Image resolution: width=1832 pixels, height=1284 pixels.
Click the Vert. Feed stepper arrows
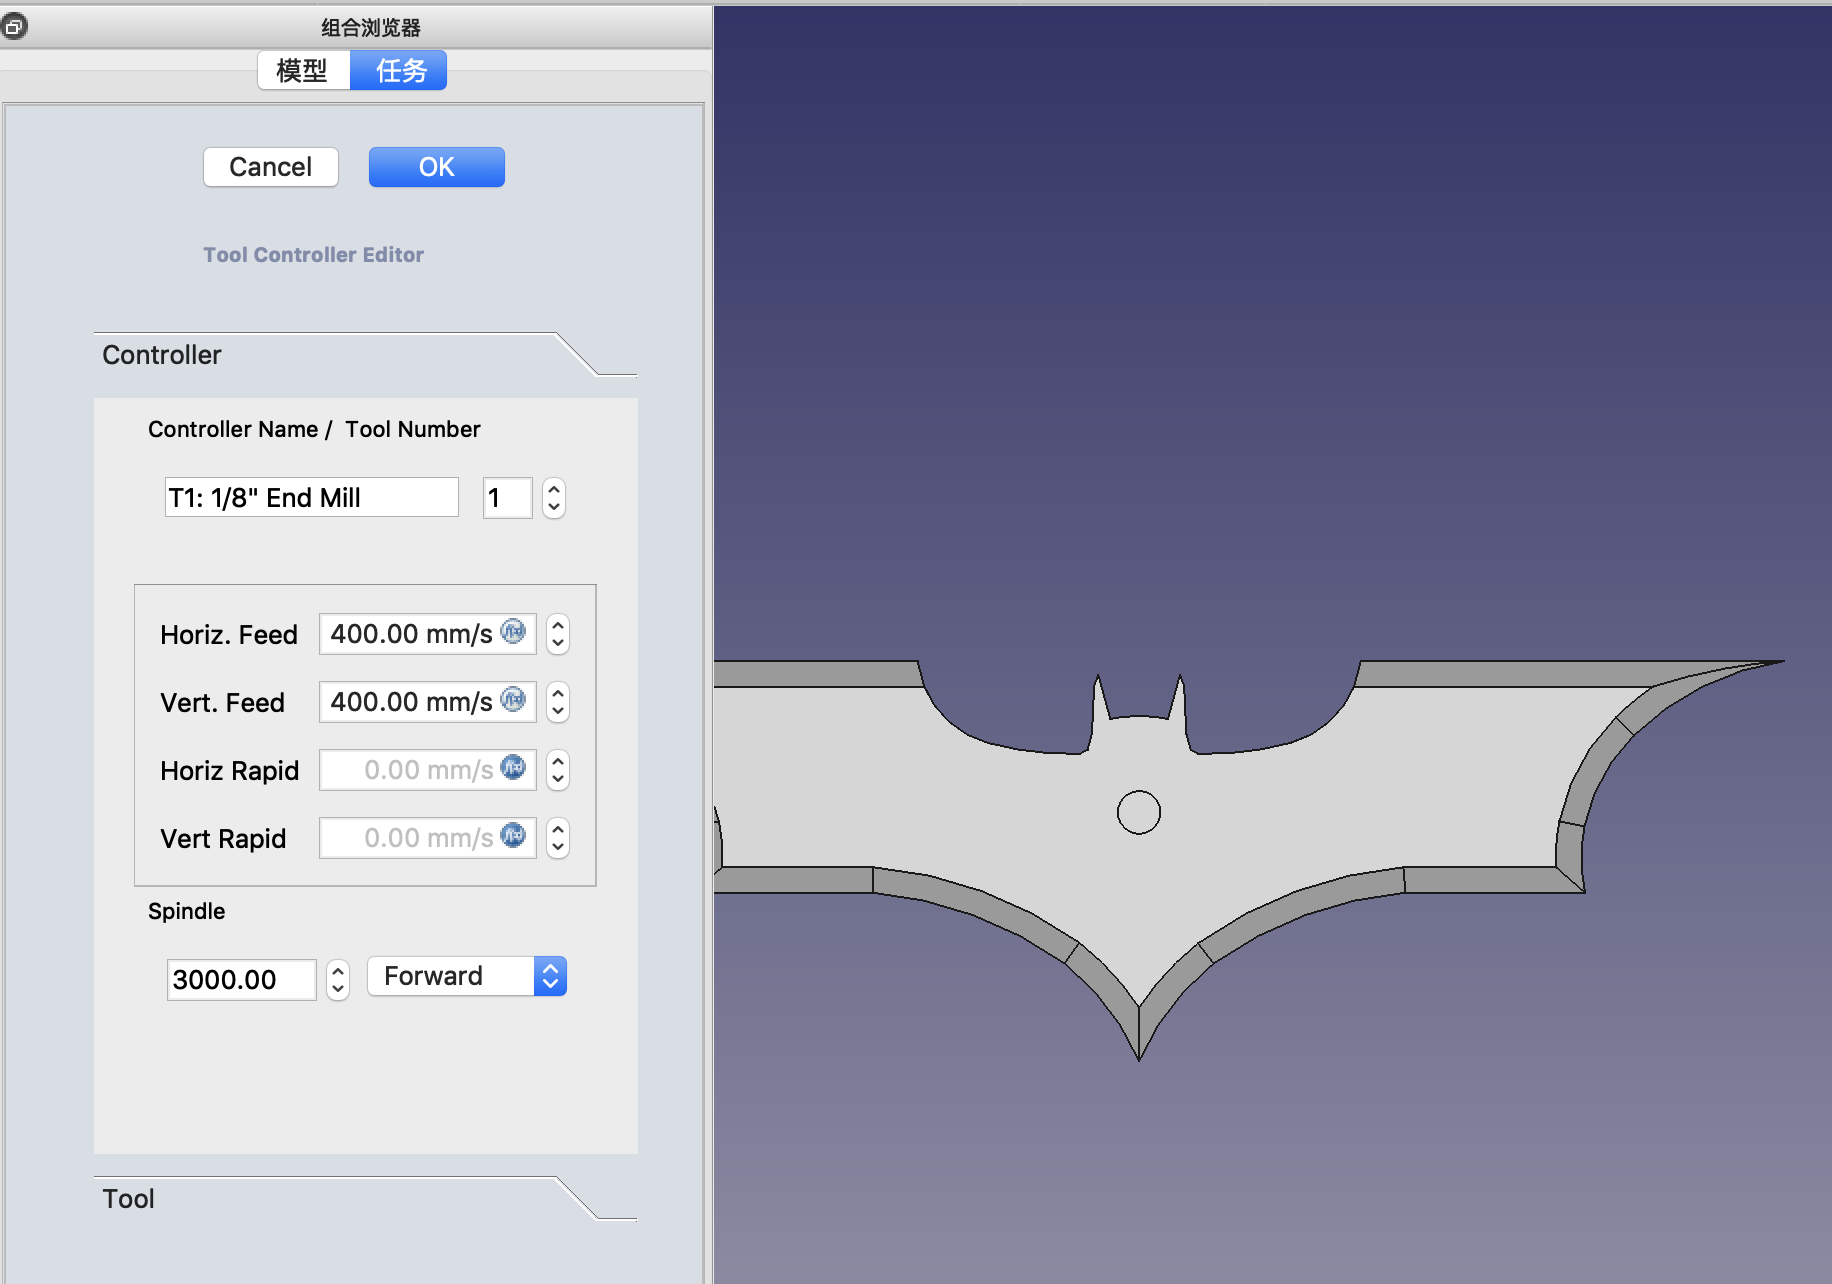[x=558, y=702]
